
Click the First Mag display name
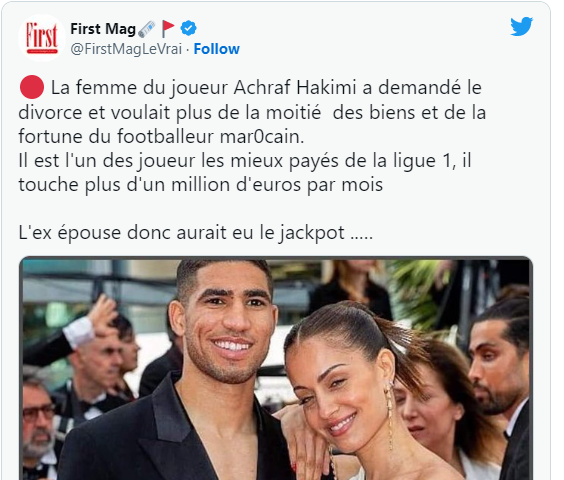coord(103,29)
